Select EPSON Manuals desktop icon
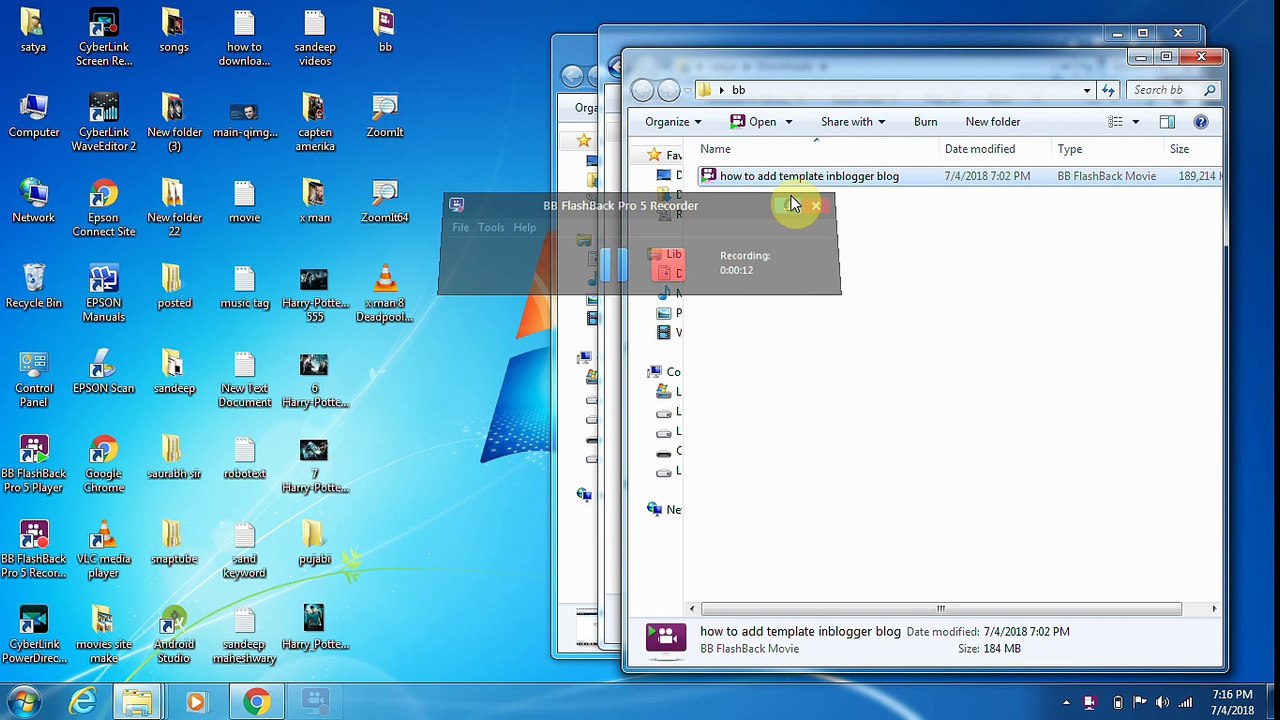1280x720 pixels. (x=104, y=294)
